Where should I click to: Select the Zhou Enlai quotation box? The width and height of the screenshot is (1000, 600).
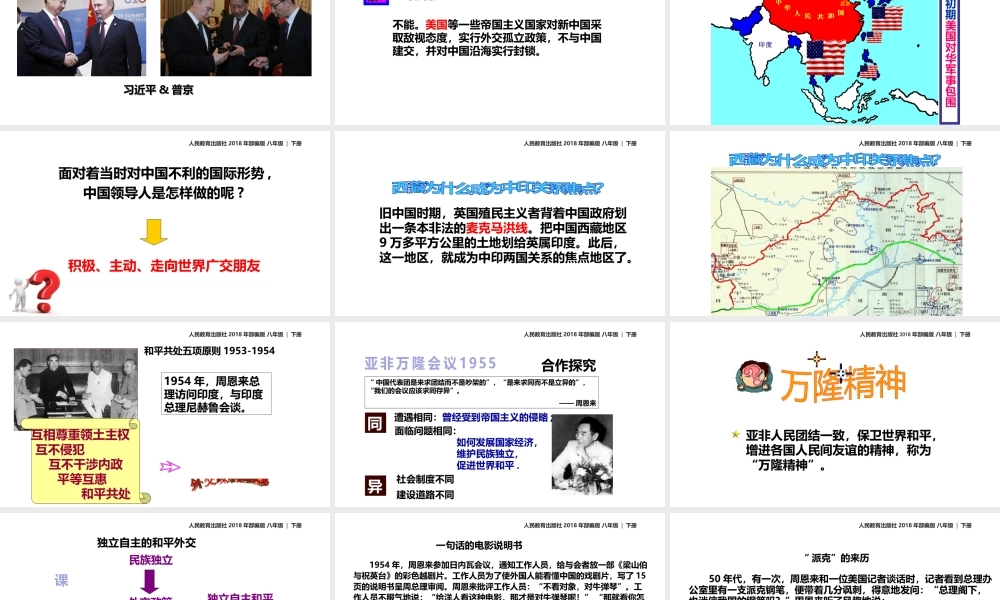[x=482, y=392]
